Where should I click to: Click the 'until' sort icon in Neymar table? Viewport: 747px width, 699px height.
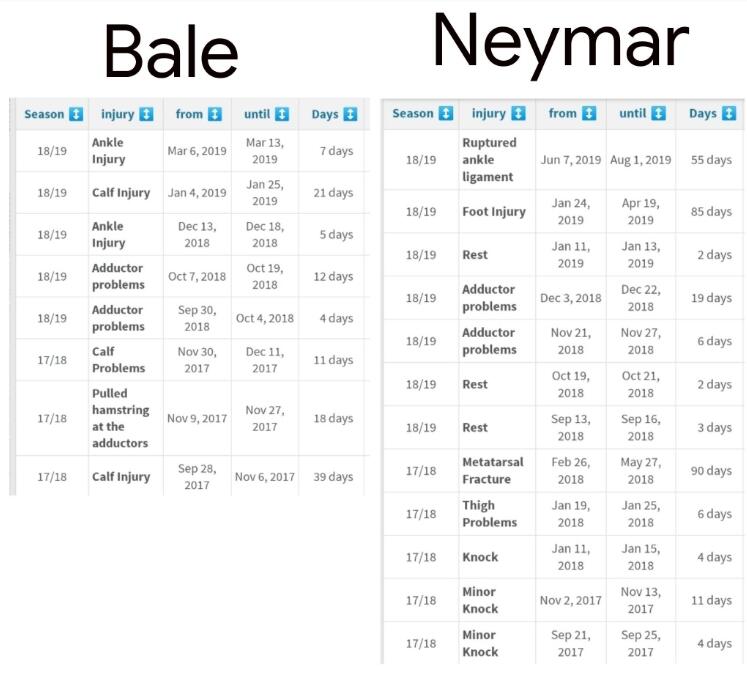click(x=659, y=113)
